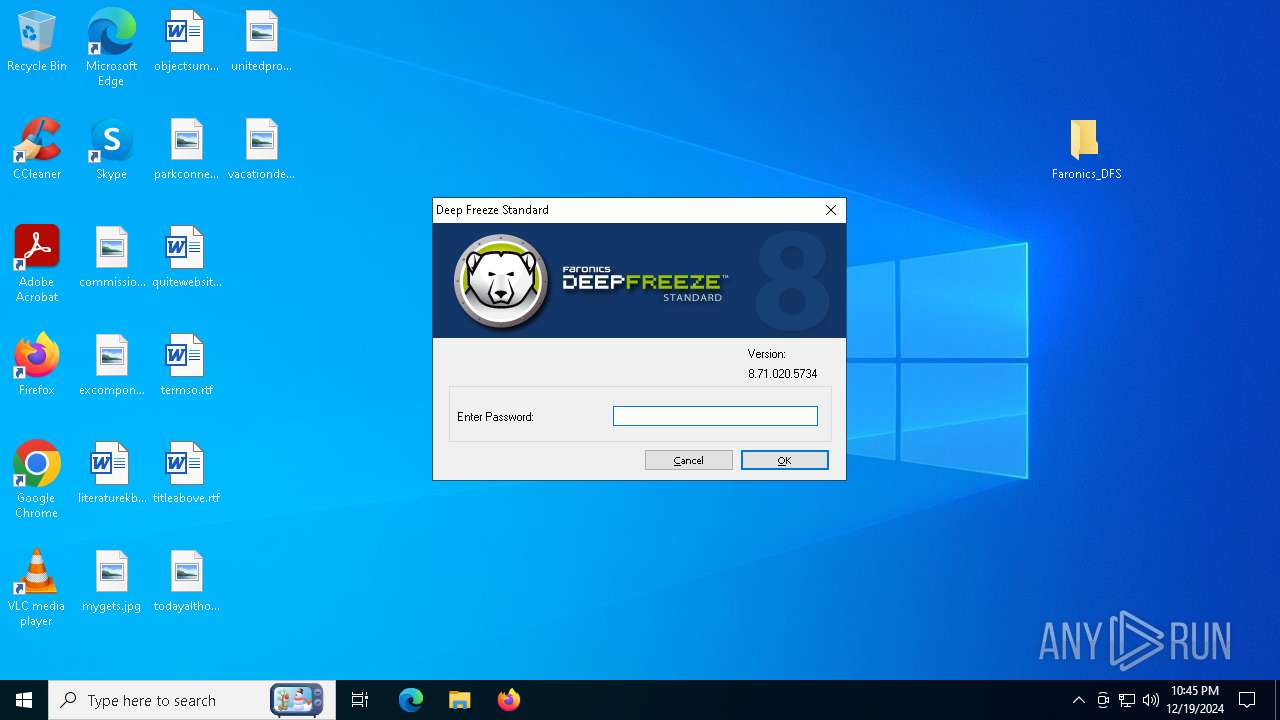The image size is (1280, 720).
Task: Select the vacationde... image file
Action: [x=261, y=150]
